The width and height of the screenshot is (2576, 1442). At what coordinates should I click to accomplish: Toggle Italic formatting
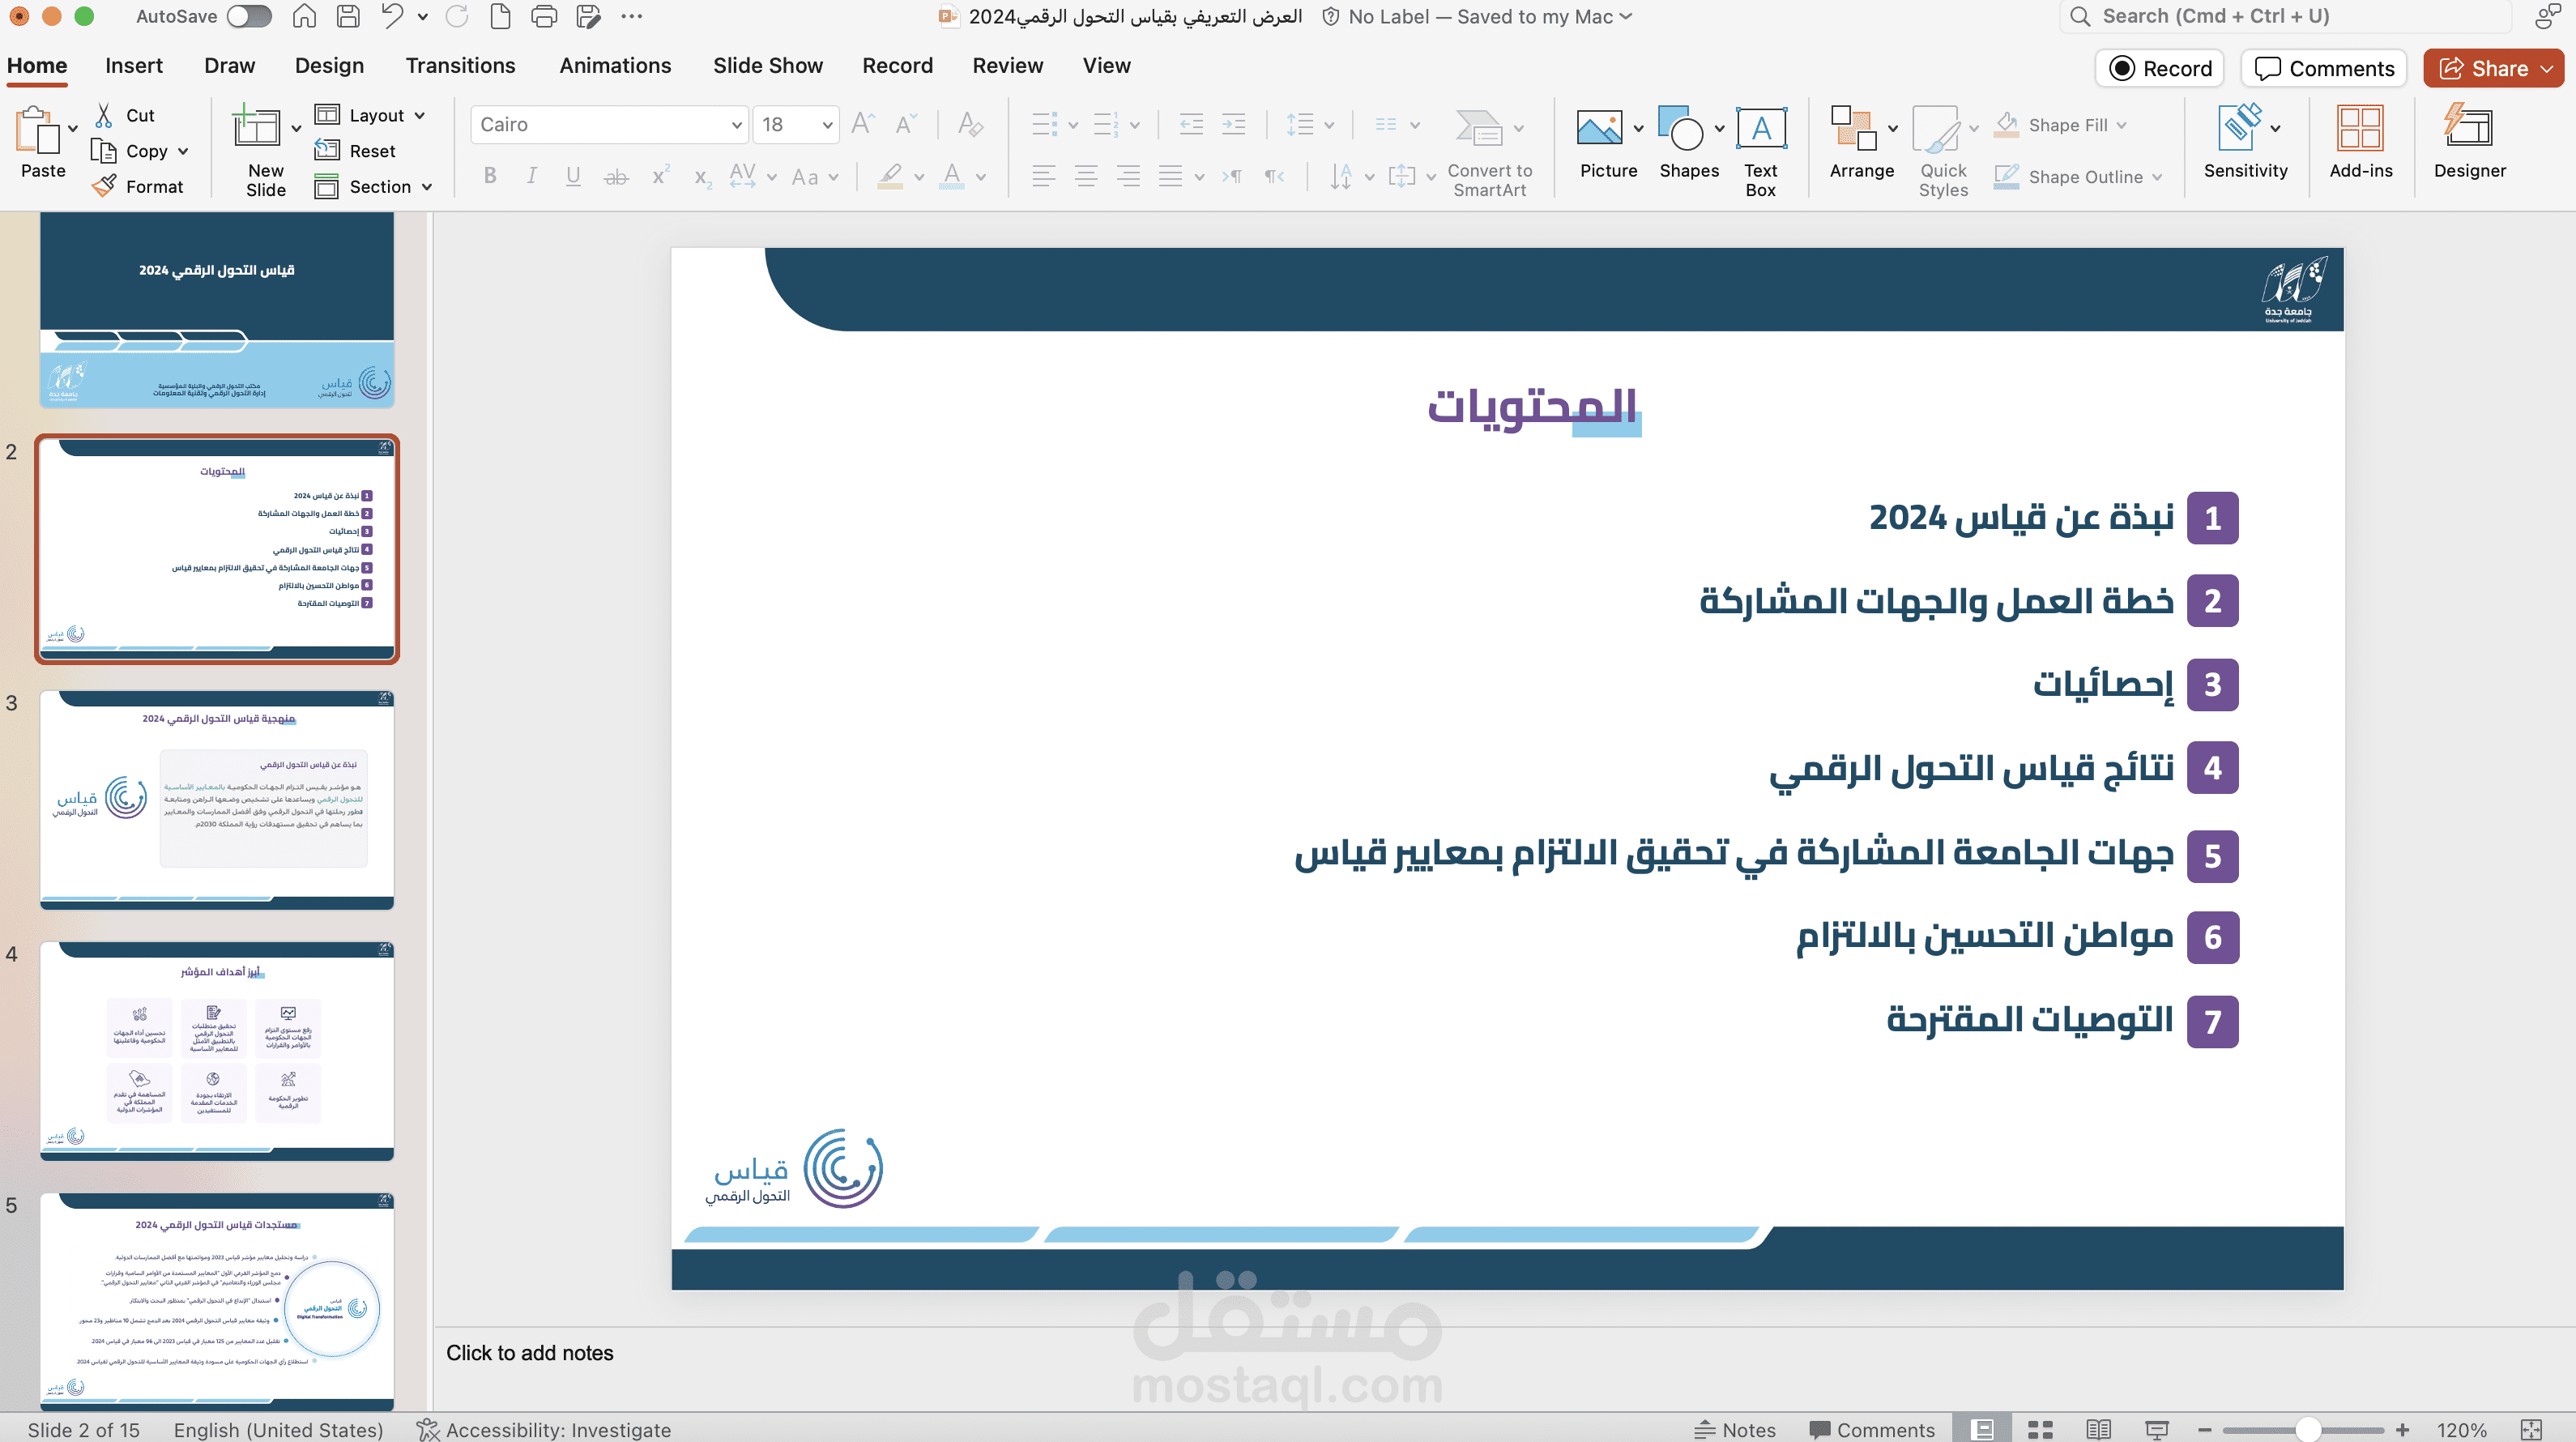[x=532, y=177]
